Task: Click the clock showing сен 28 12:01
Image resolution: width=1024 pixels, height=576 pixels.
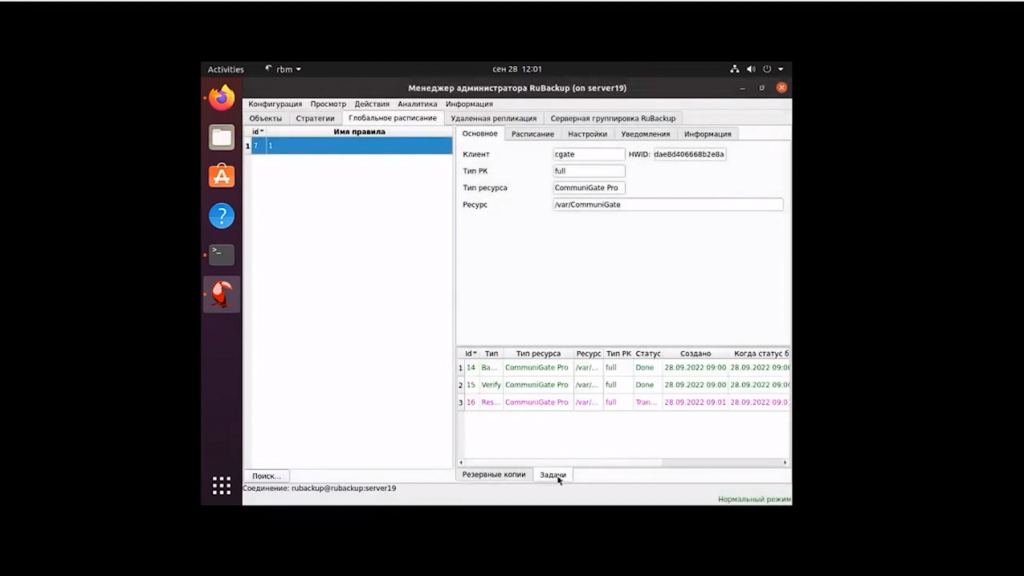Action: coord(517,69)
